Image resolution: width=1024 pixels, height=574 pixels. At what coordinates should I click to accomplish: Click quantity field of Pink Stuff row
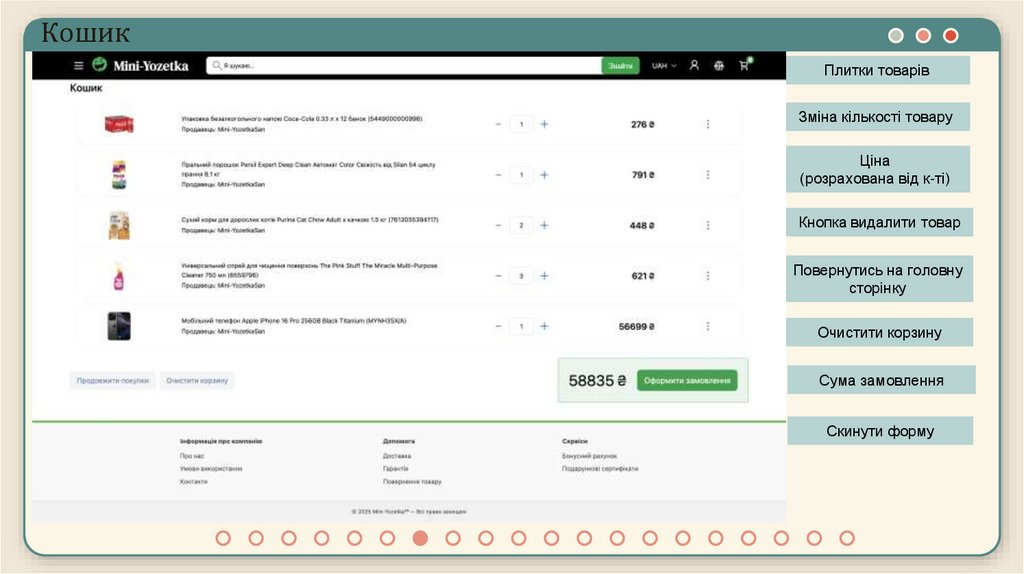521,276
